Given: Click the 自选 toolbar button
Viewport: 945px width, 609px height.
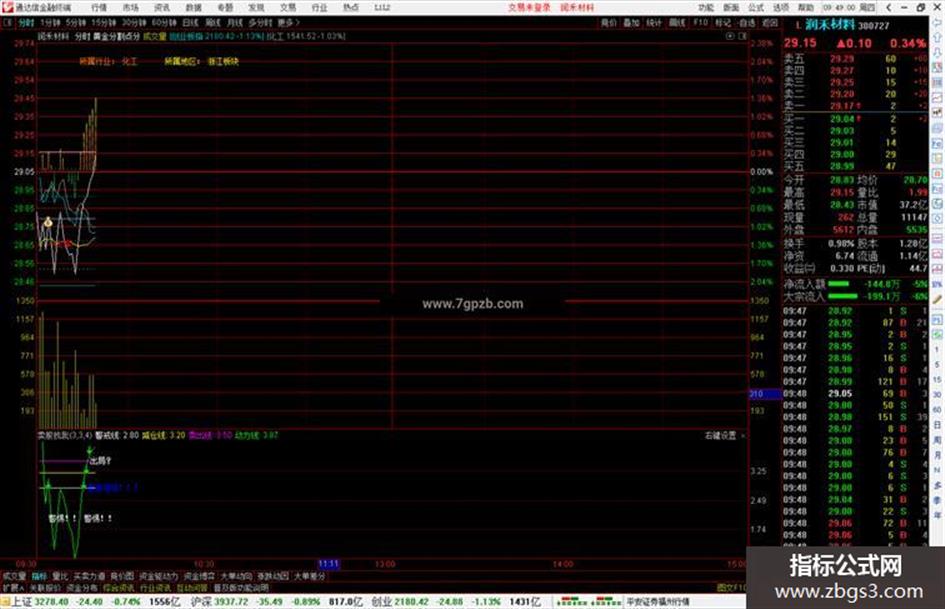Looking at the screenshot, I should pyautogui.click(x=747, y=22).
